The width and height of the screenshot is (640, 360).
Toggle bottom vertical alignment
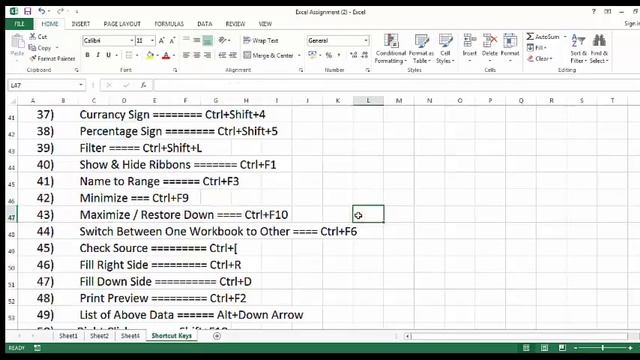(x=207, y=40)
